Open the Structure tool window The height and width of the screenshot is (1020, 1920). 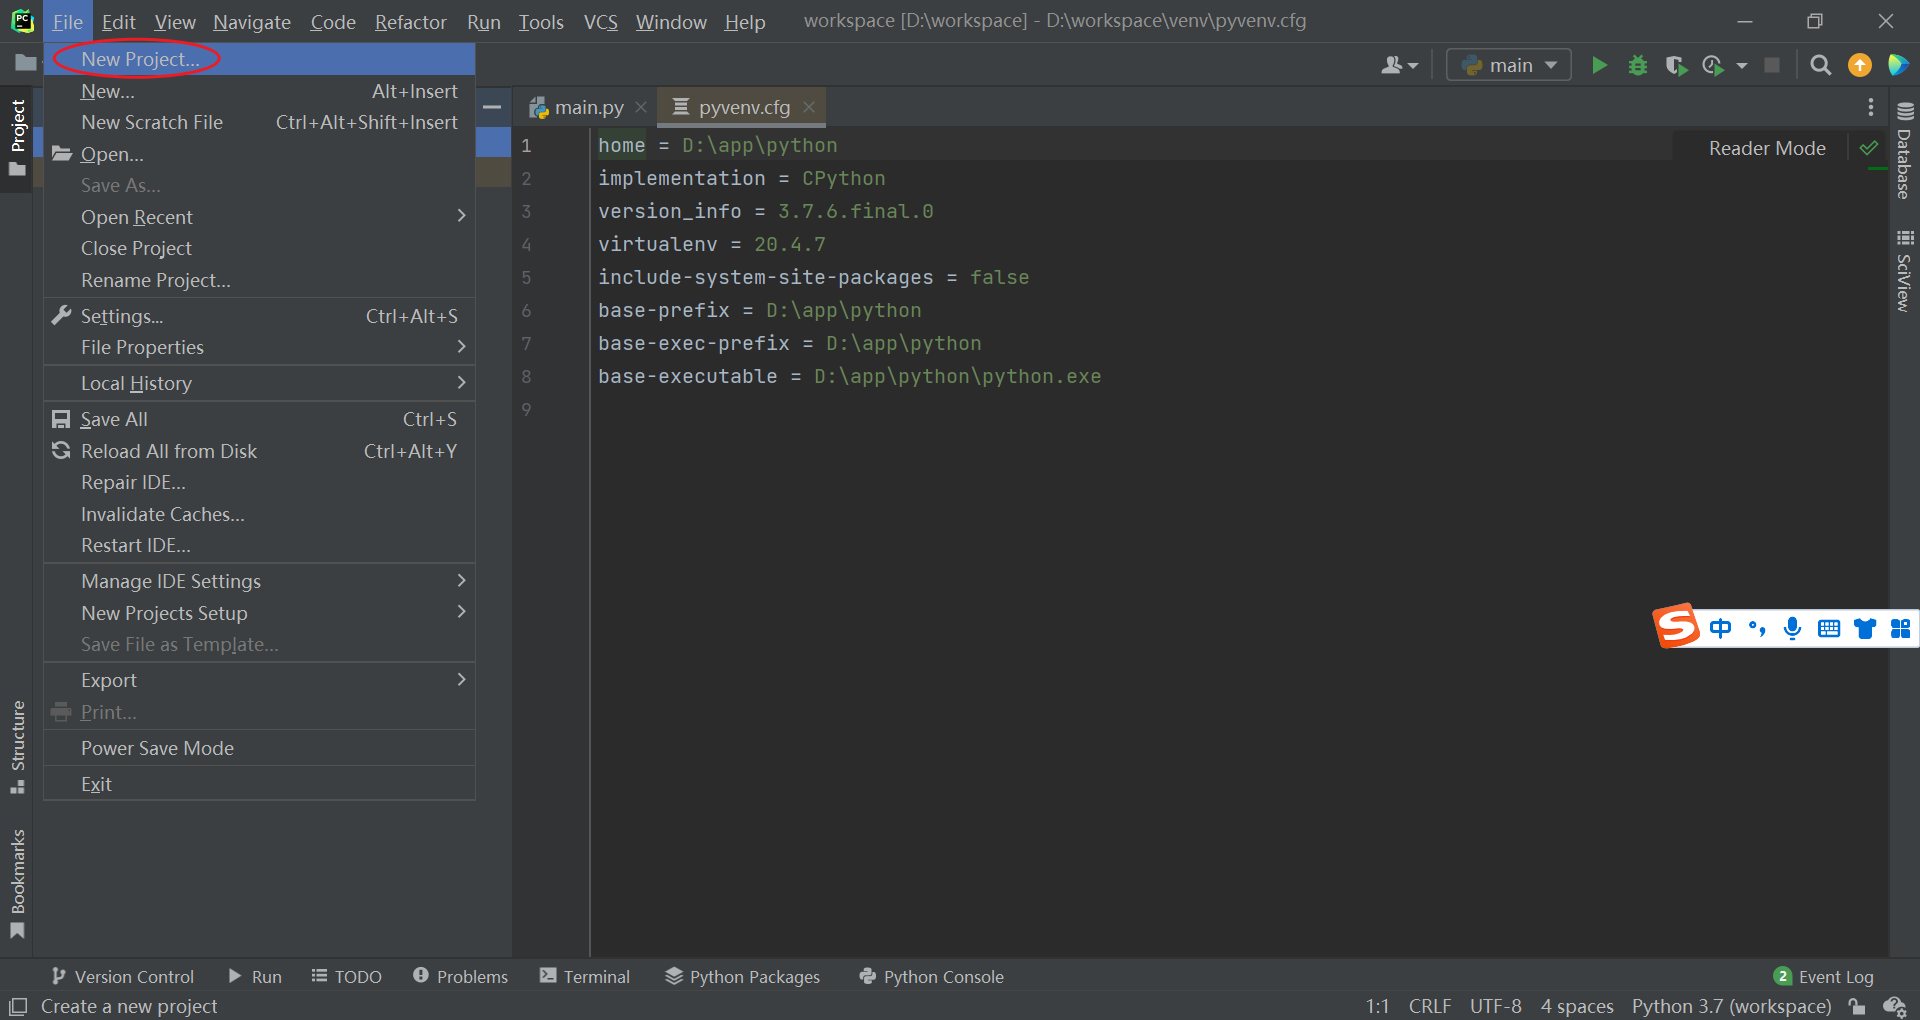[x=17, y=747]
